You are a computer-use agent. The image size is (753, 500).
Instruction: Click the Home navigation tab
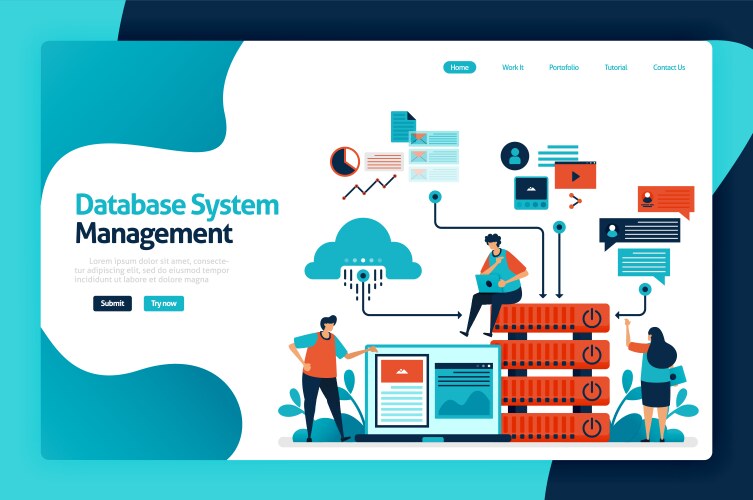pos(459,67)
